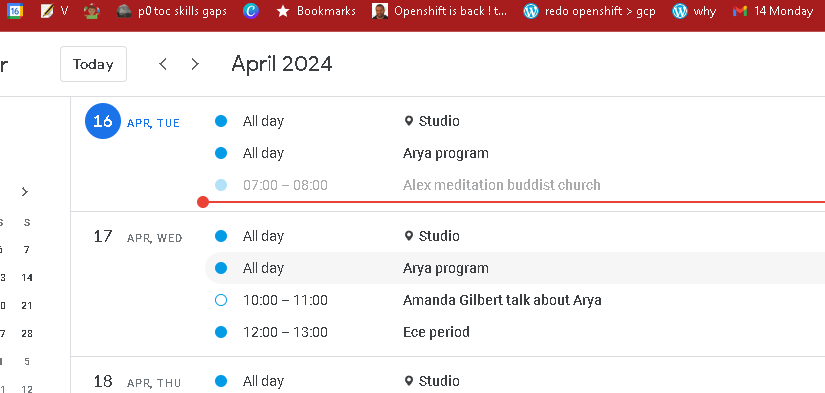Select day 7 in the mini calendar
This screenshot has height=393, width=825.
27,250
